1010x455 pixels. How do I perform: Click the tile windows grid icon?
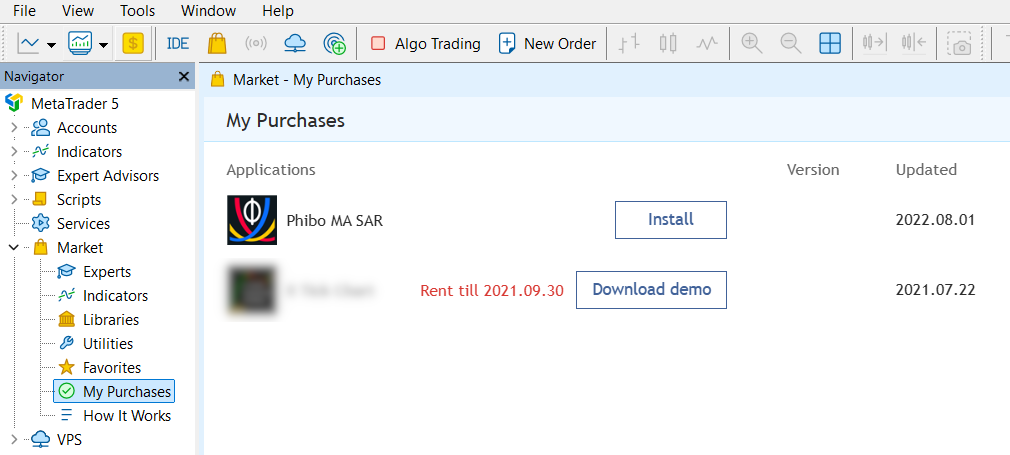click(830, 43)
